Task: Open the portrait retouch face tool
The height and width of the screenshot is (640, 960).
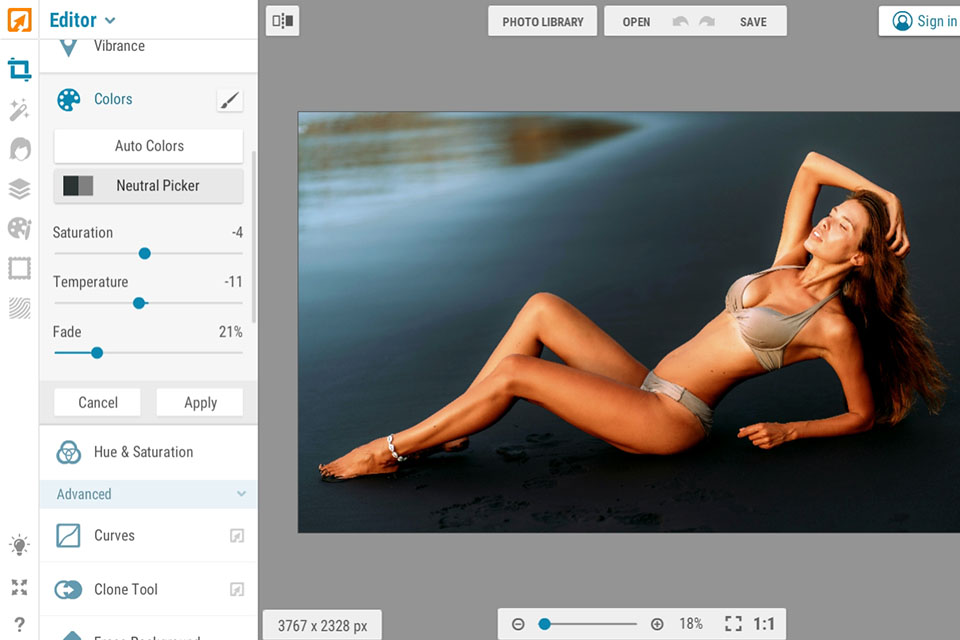Action: tap(20, 149)
